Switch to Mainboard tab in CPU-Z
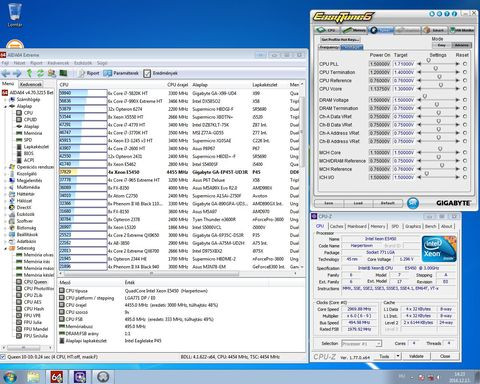 pyautogui.click(x=357, y=226)
